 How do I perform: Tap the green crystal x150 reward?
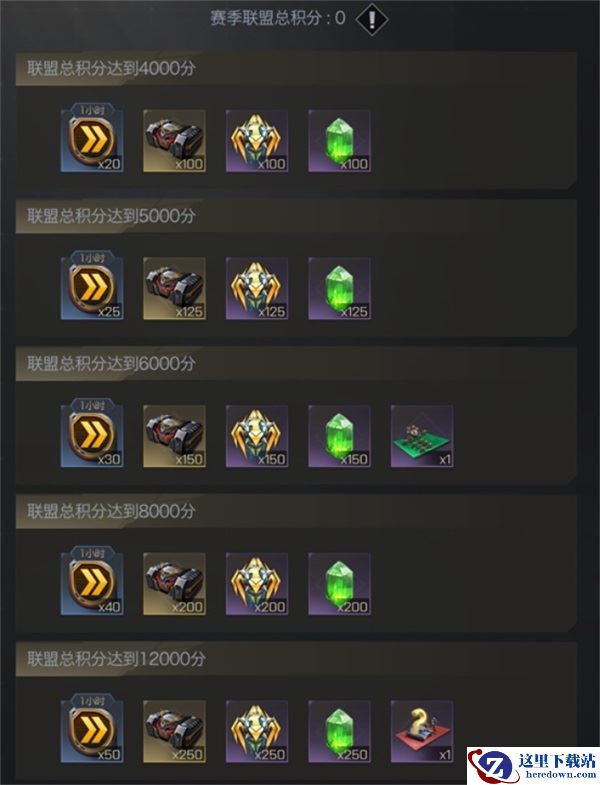pos(339,436)
